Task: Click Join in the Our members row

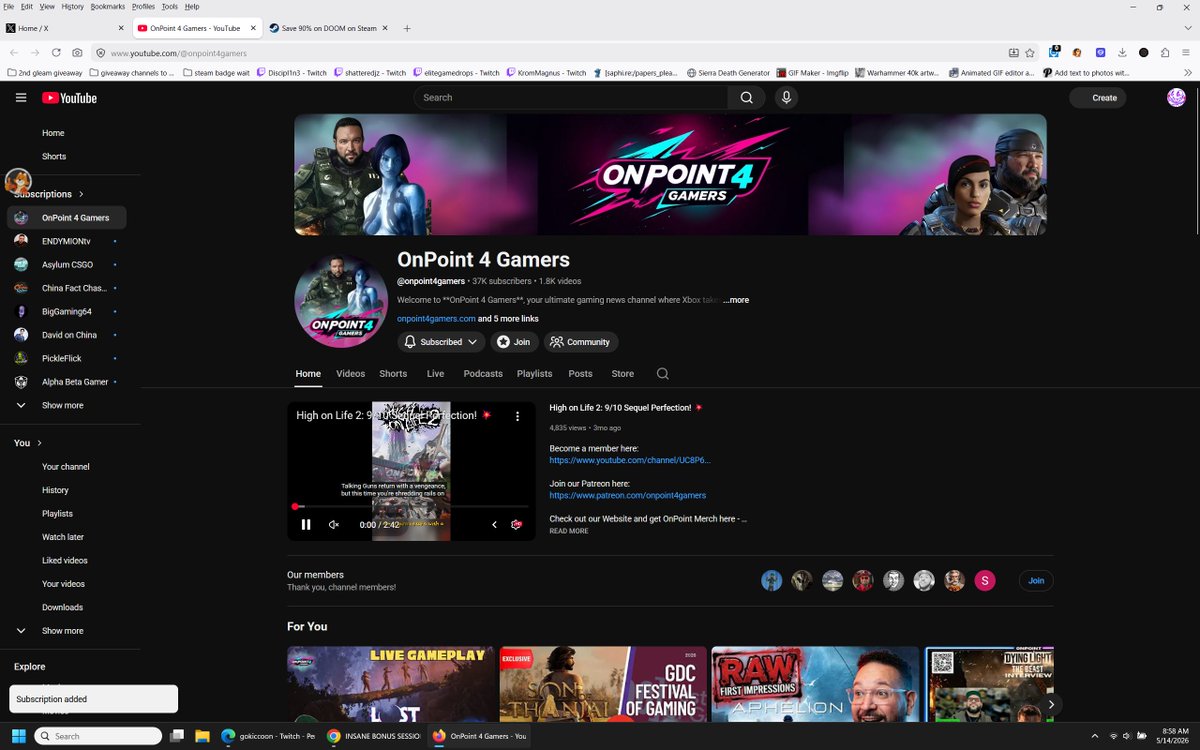Action: pos(1036,580)
